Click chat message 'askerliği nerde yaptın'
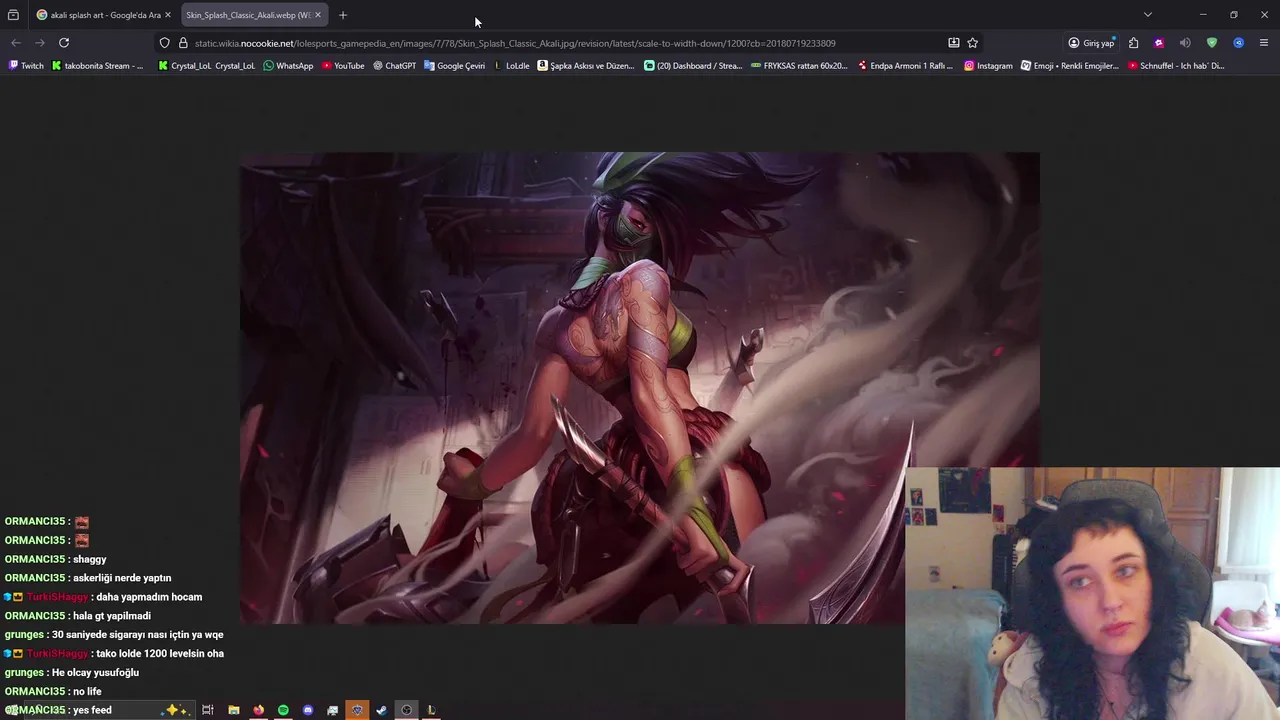Viewport: 1280px width, 720px height. [122, 578]
